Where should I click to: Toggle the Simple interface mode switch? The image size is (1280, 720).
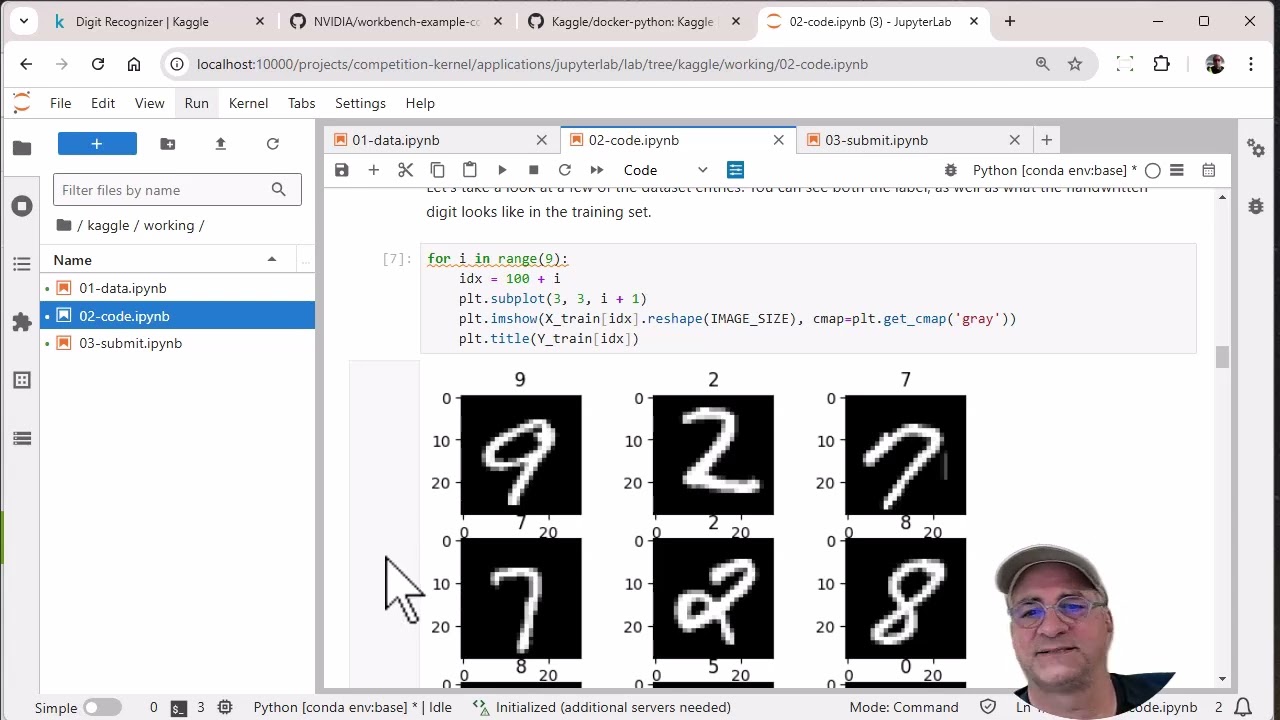coord(101,707)
